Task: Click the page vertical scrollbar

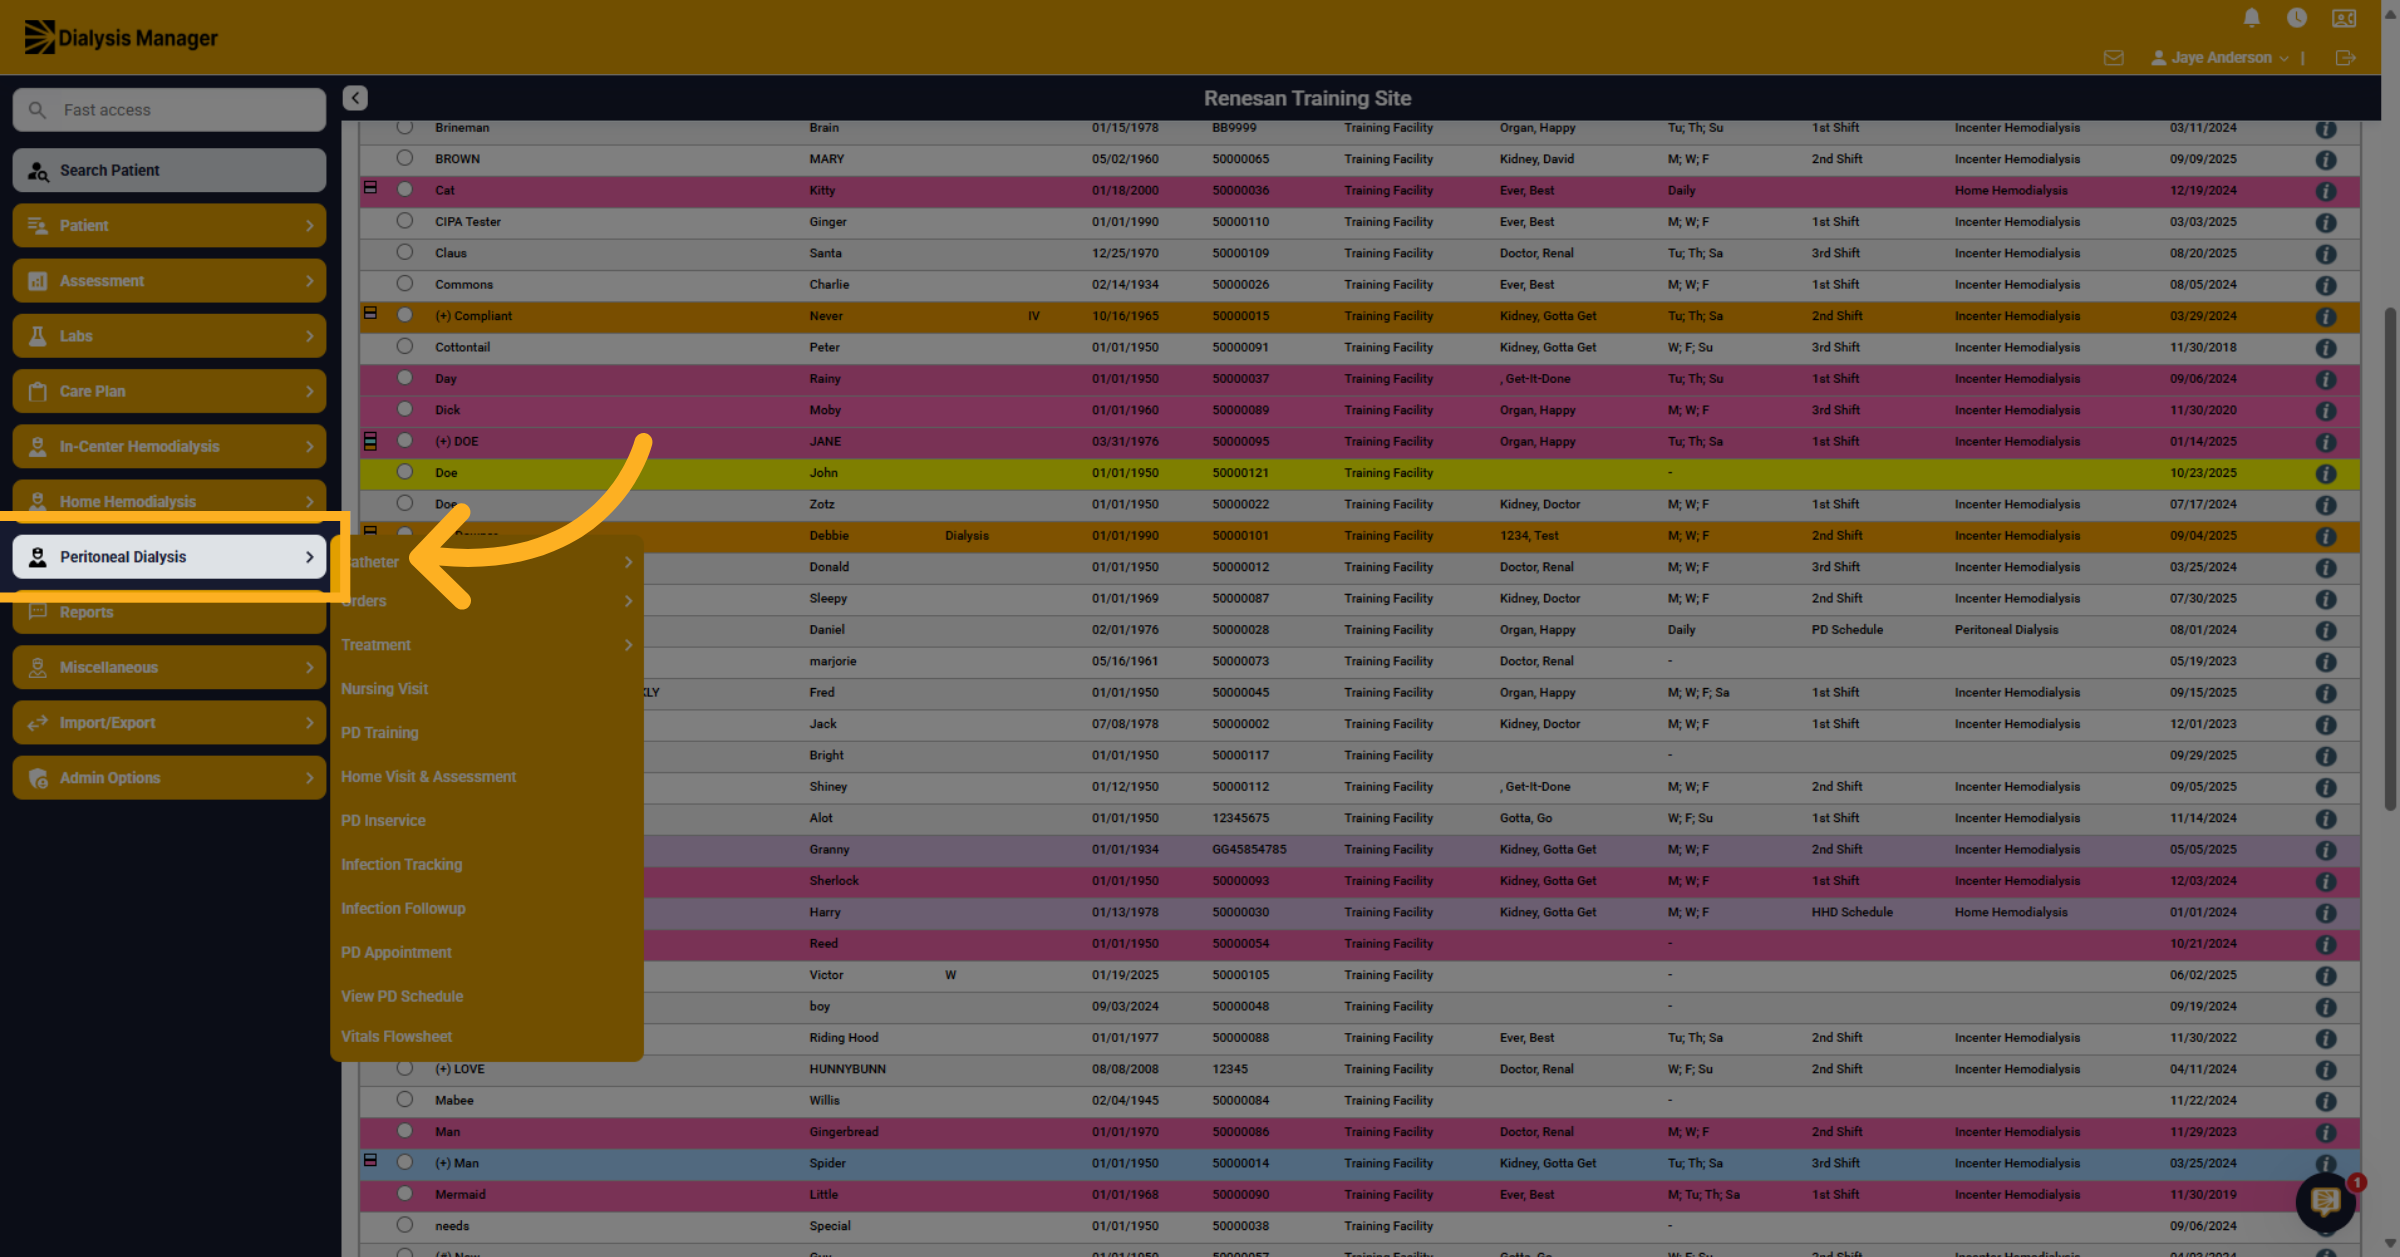Action: [x=2390, y=560]
